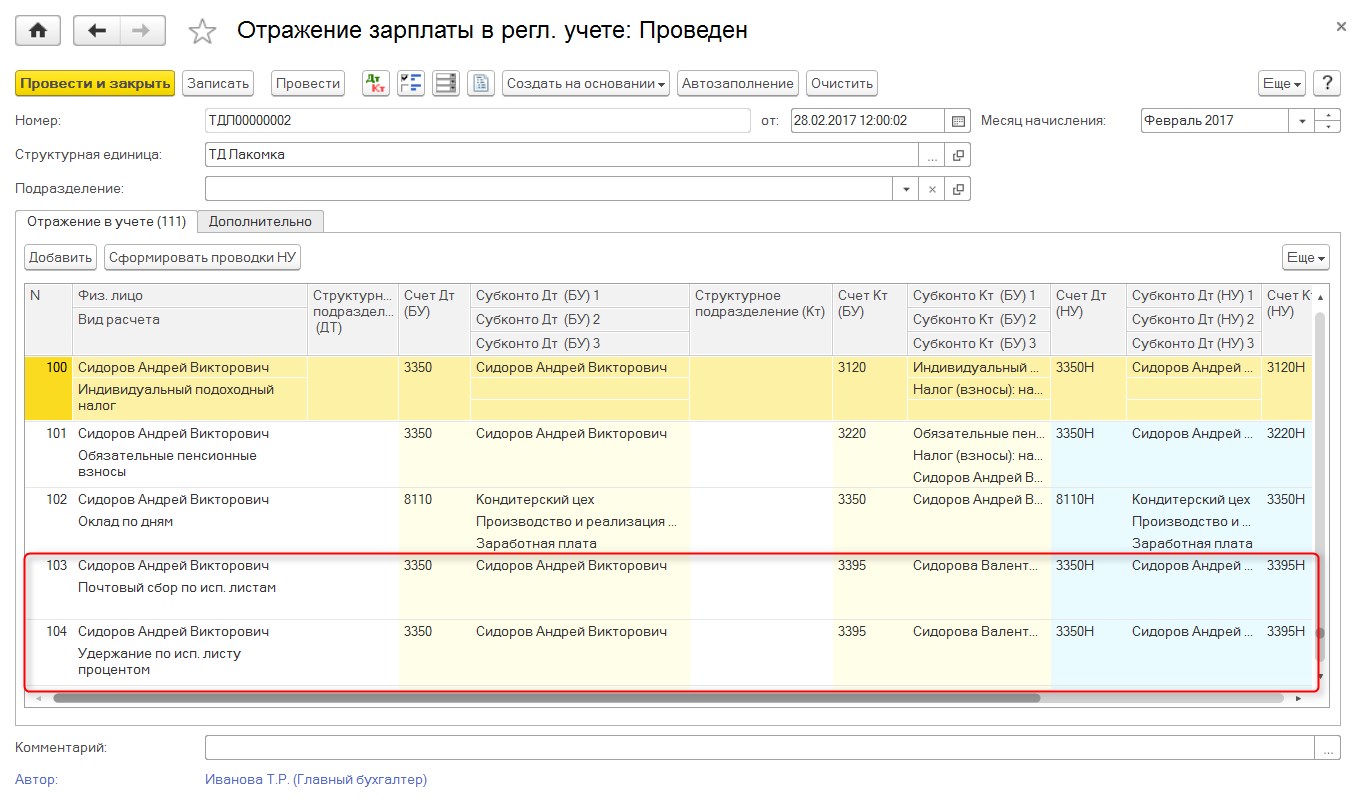Add document to favorites with star icon

click(x=203, y=32)
